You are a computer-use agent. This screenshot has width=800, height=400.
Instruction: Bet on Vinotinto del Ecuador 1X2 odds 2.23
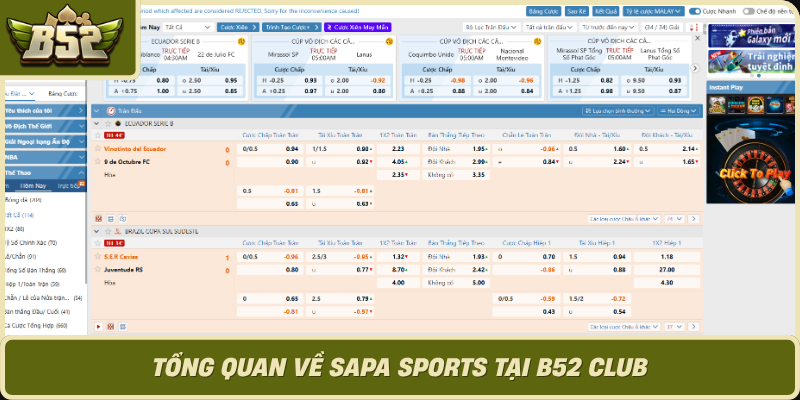[398, 148]
